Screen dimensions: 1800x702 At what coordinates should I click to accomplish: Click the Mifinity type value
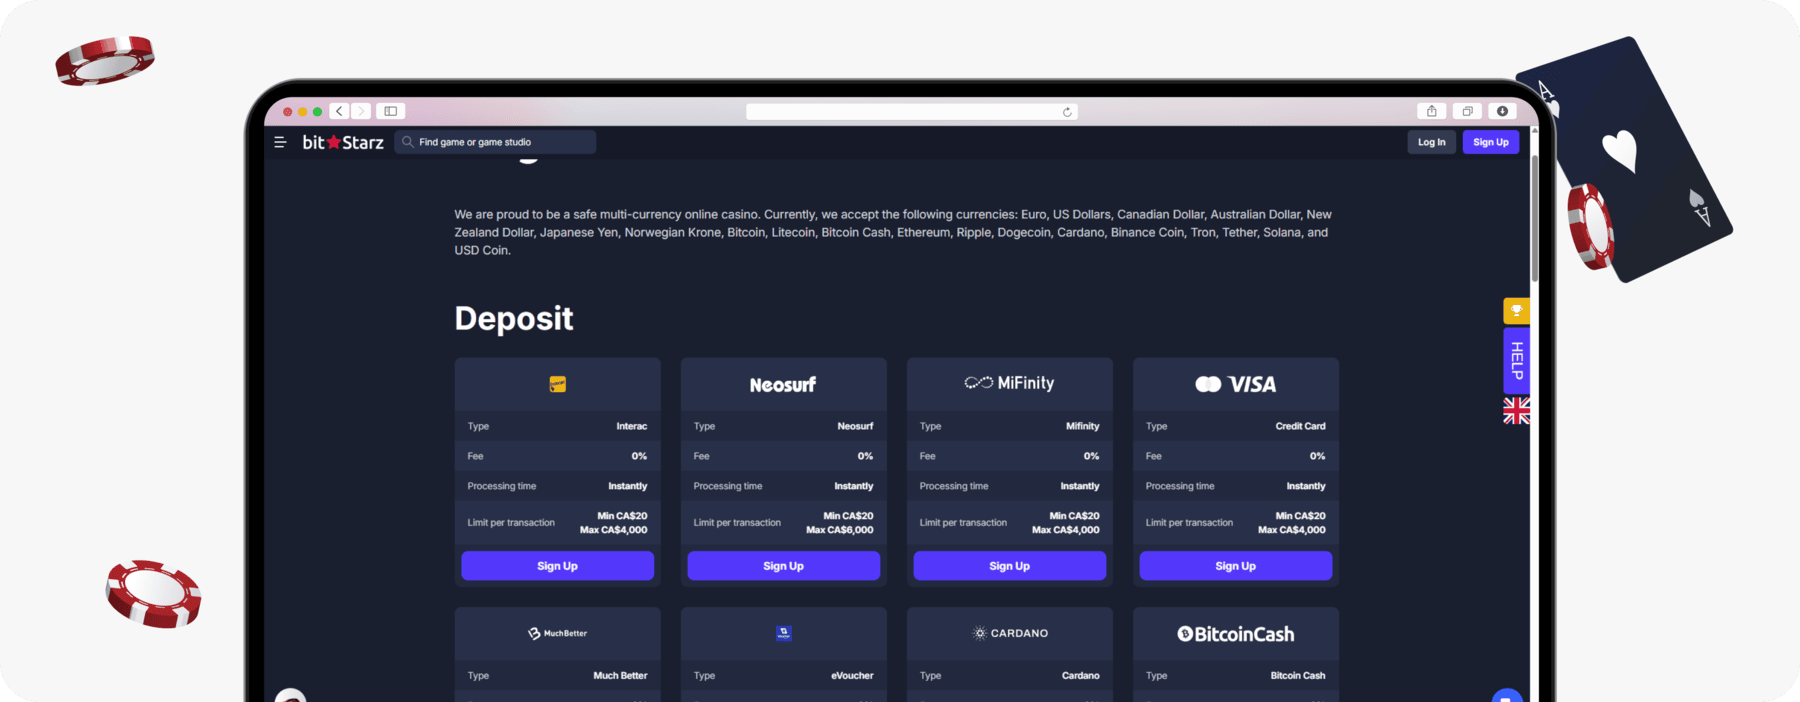[x=1082, y=426]
